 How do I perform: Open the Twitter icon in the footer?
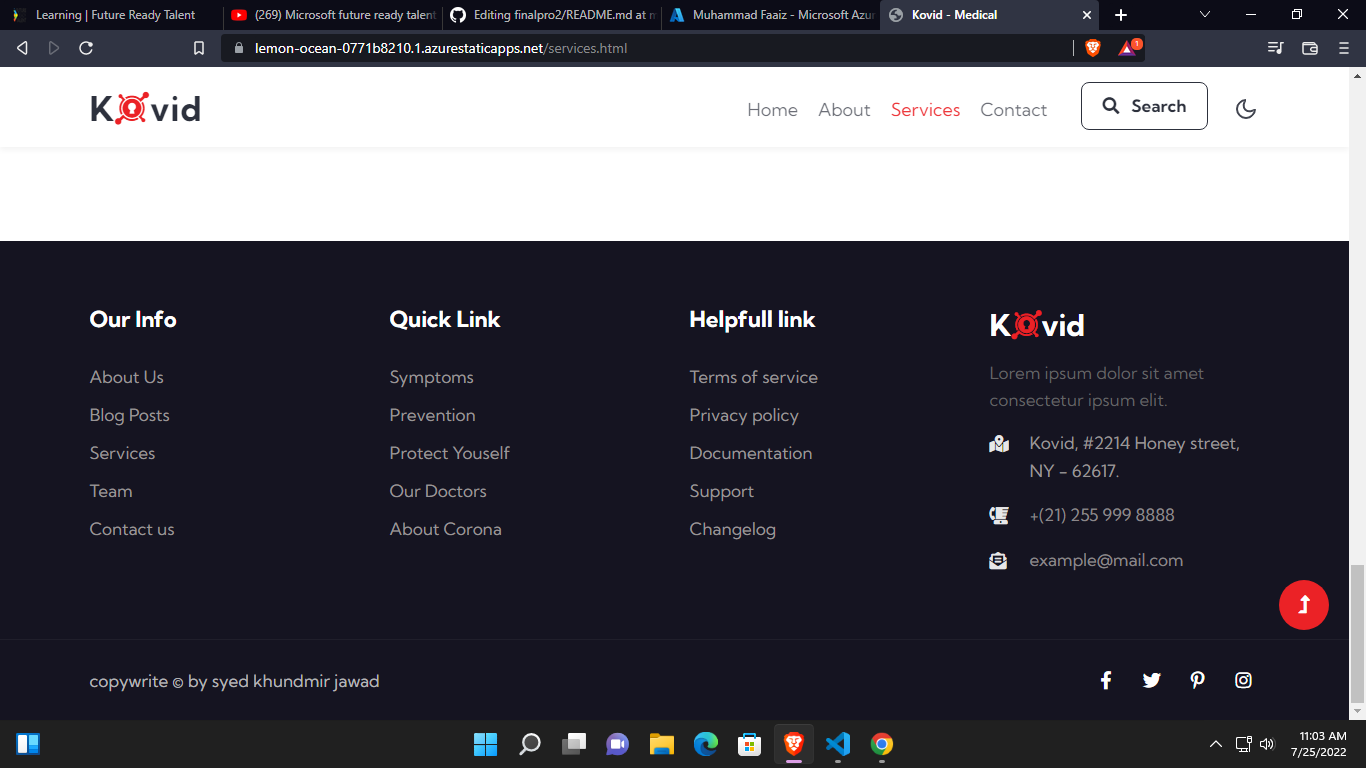tap(1151, 680)
